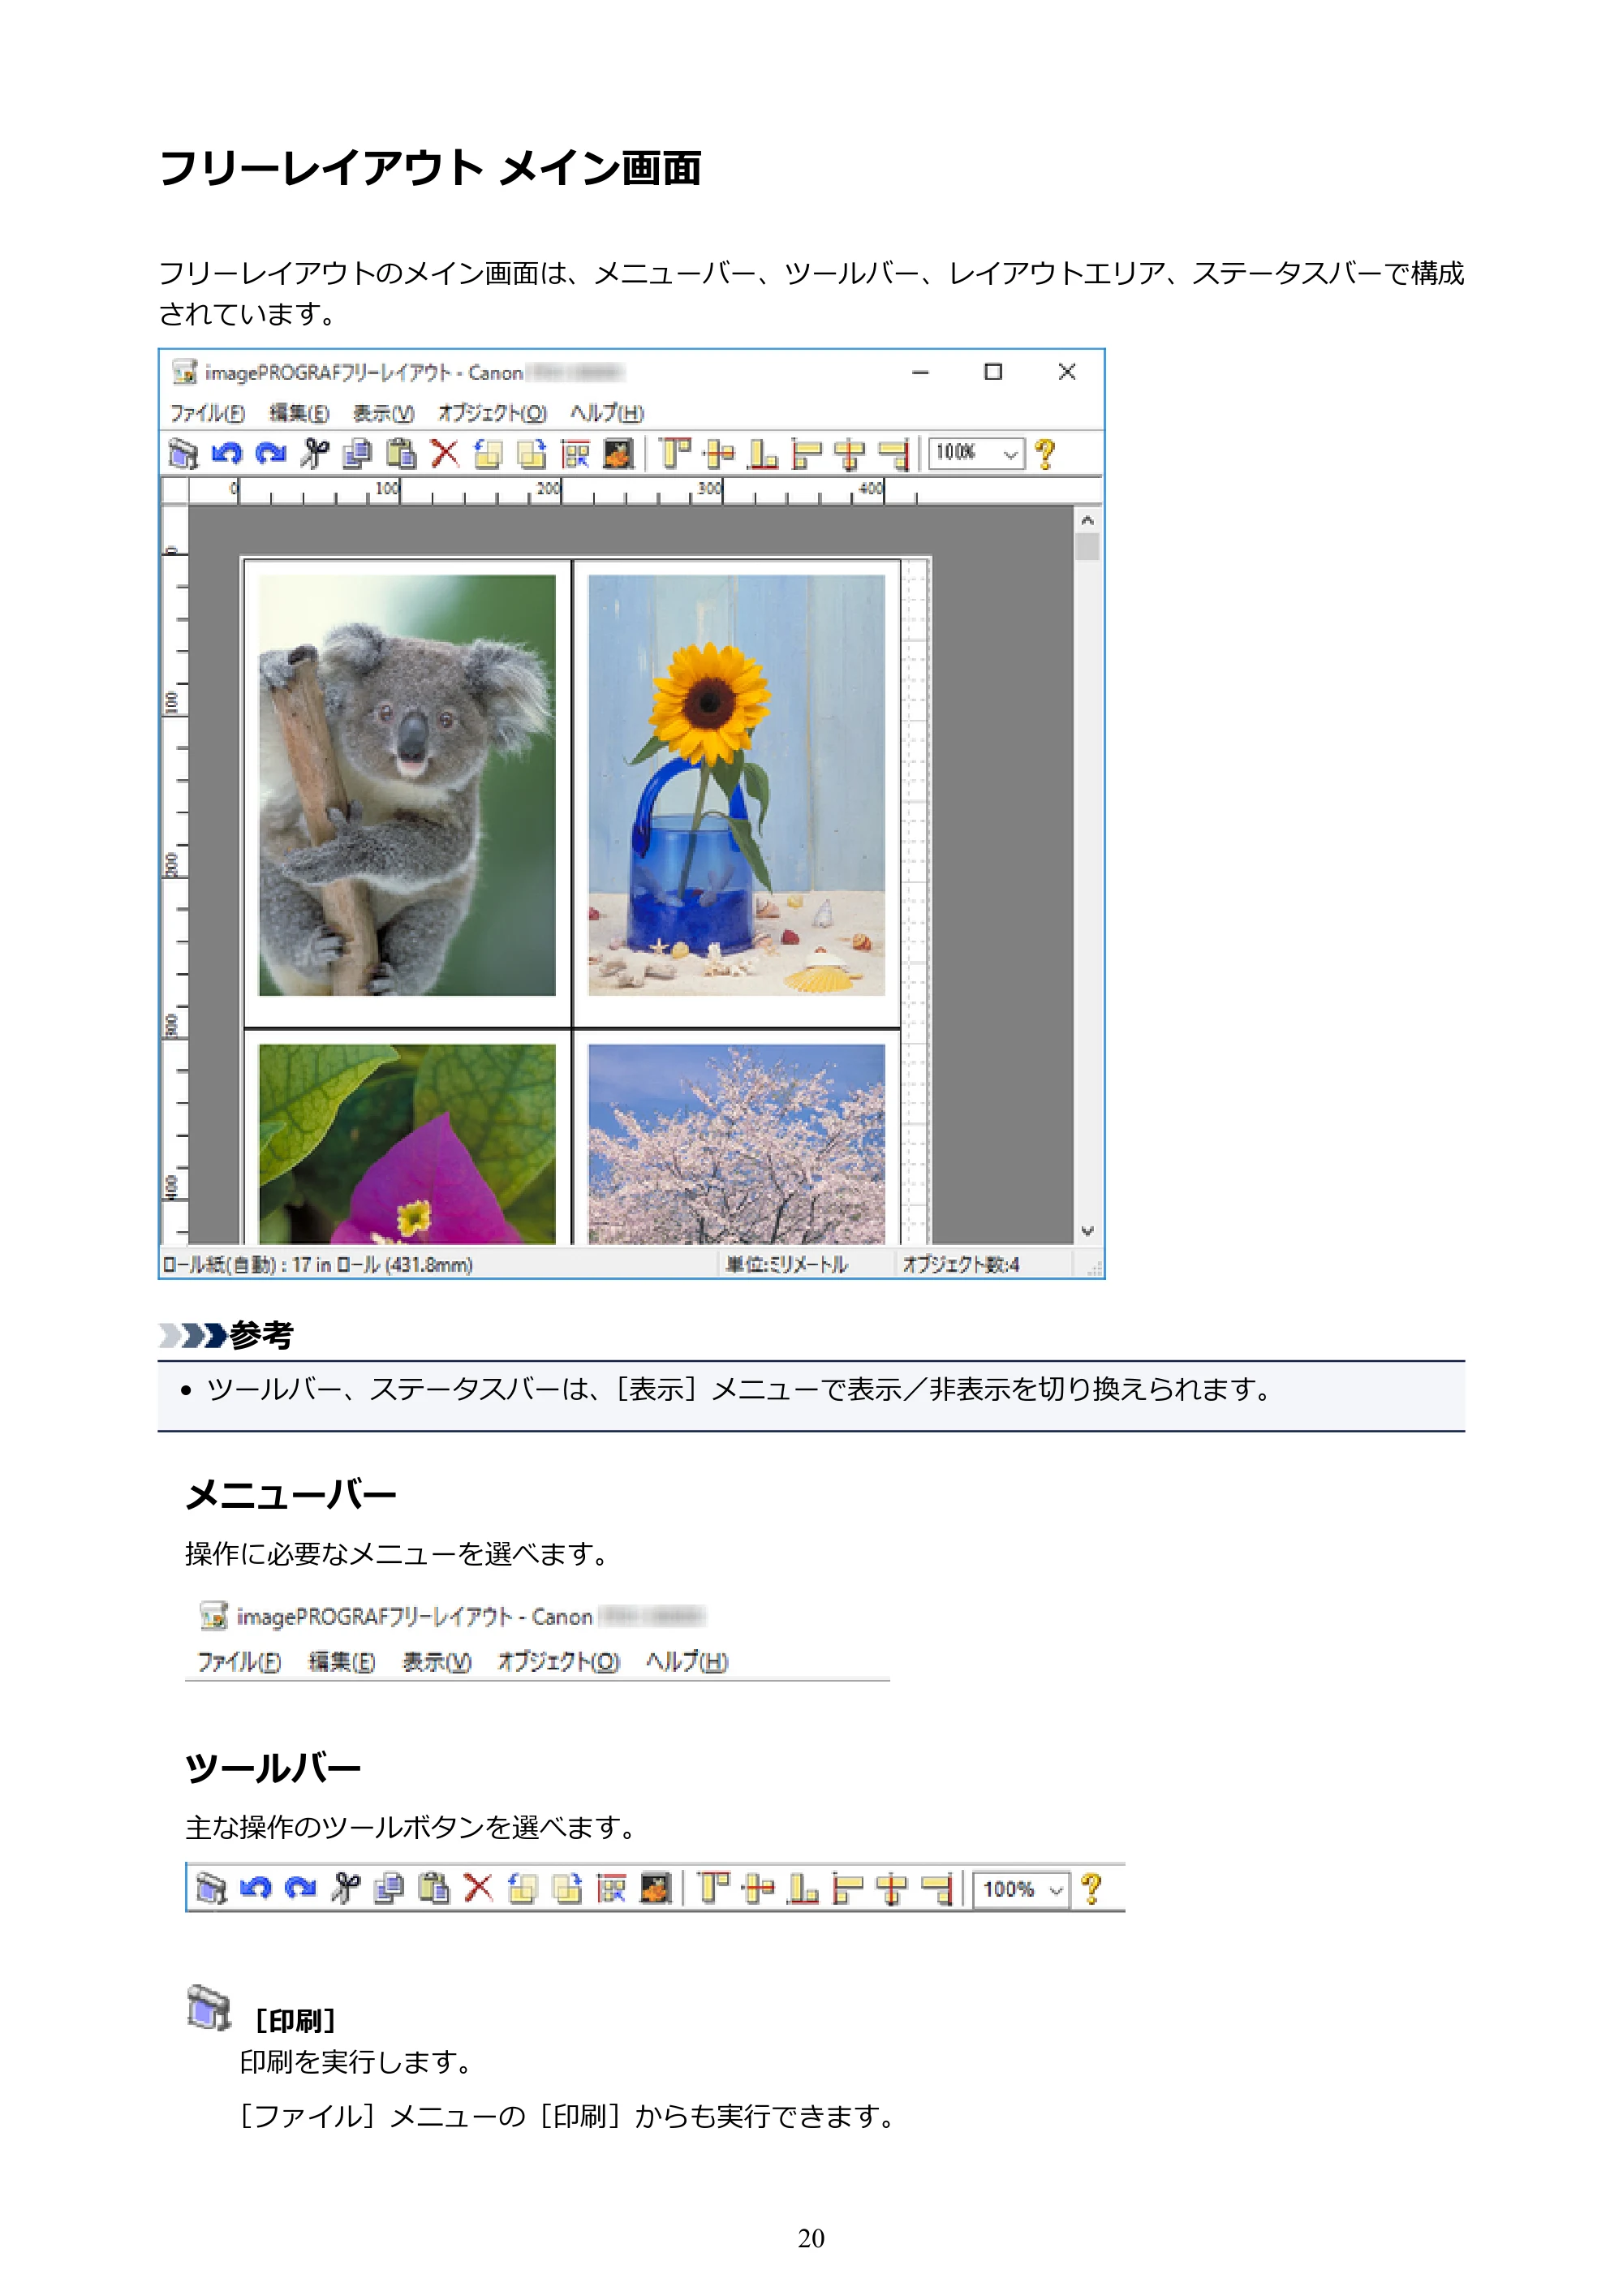This screenshot has width=1623, height=2296.
Task: Click the large printer icon beside [印刷] heading
Action: (209, 2008)
